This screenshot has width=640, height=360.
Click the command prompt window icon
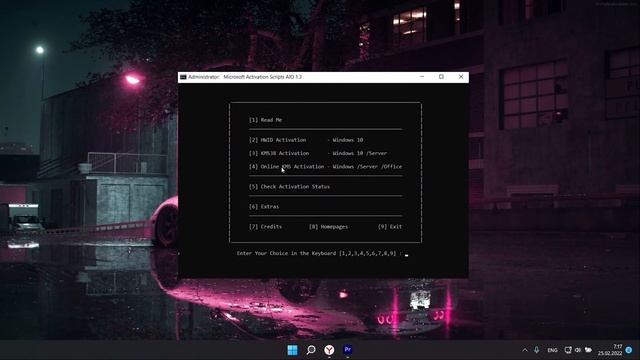183,77
